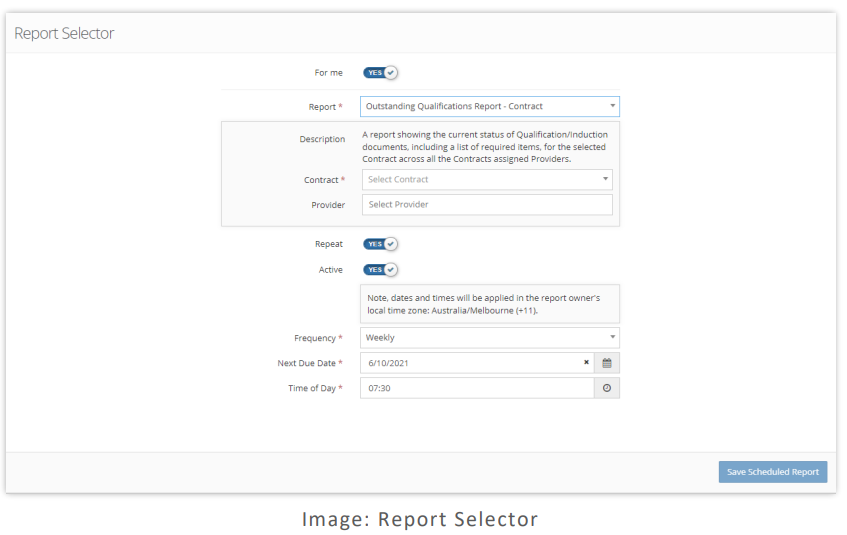Click the Report Selector heading

(x=64, y=34)
